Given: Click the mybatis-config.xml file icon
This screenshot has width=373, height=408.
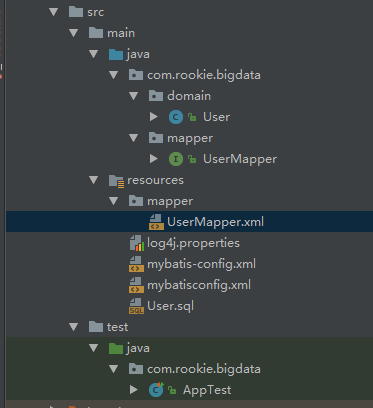Looking at the screenshot, I should (136, 264).
